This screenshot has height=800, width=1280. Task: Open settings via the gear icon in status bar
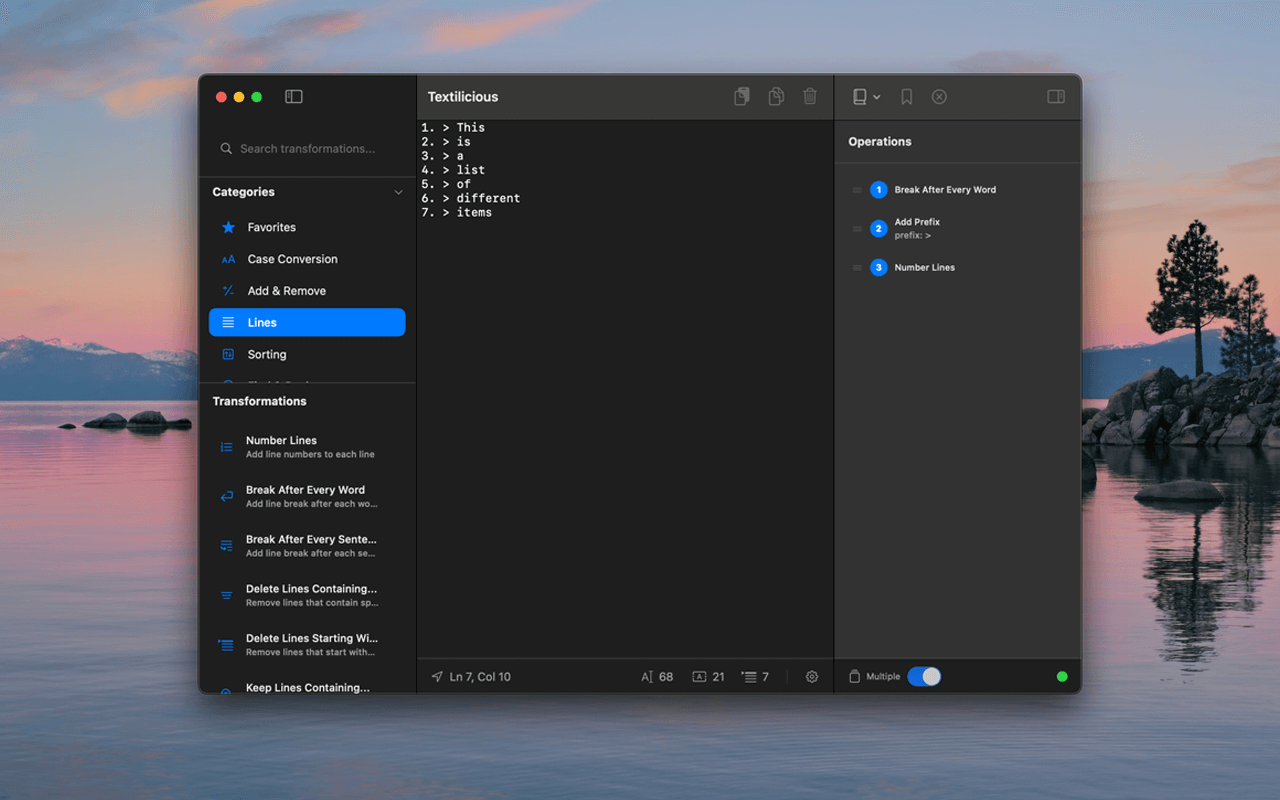[812, 676]
